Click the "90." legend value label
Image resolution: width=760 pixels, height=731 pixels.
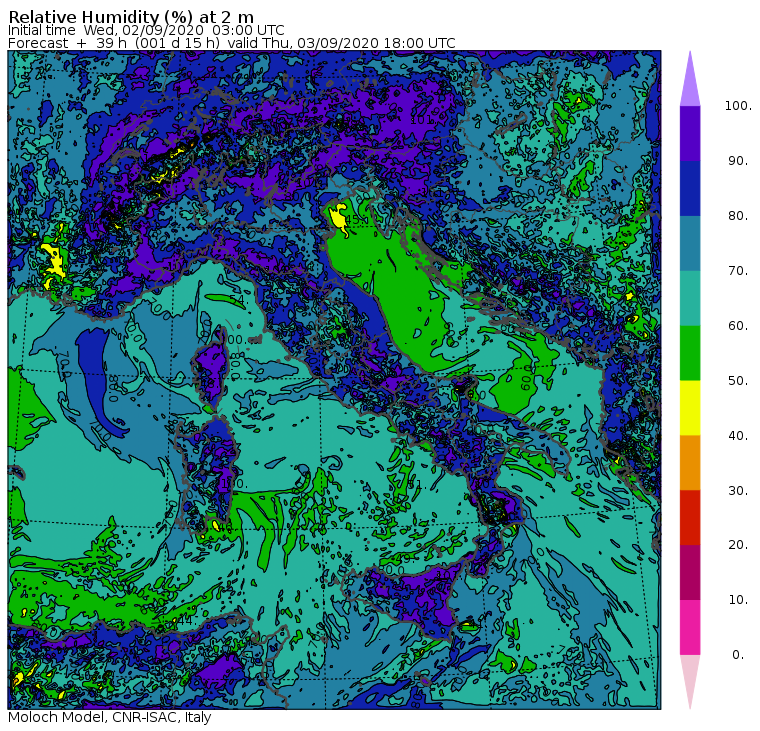738,160
